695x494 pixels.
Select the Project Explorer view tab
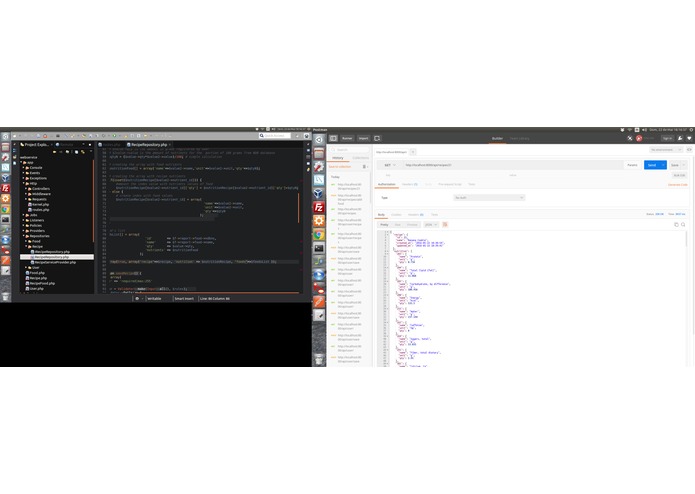pos(36,144)
